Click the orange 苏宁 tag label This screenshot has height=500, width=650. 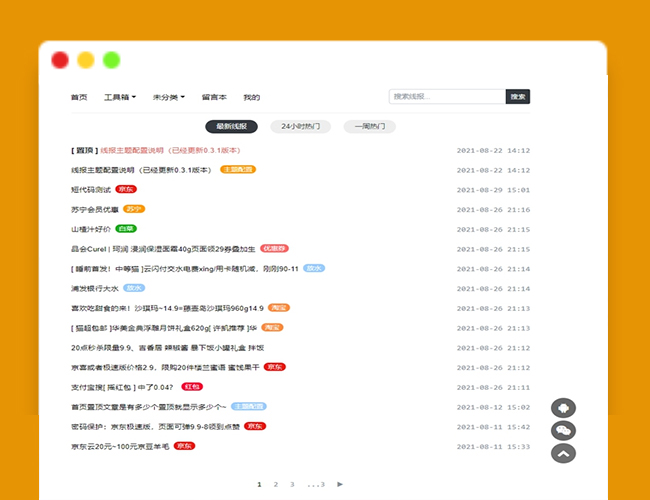point(134,209)
